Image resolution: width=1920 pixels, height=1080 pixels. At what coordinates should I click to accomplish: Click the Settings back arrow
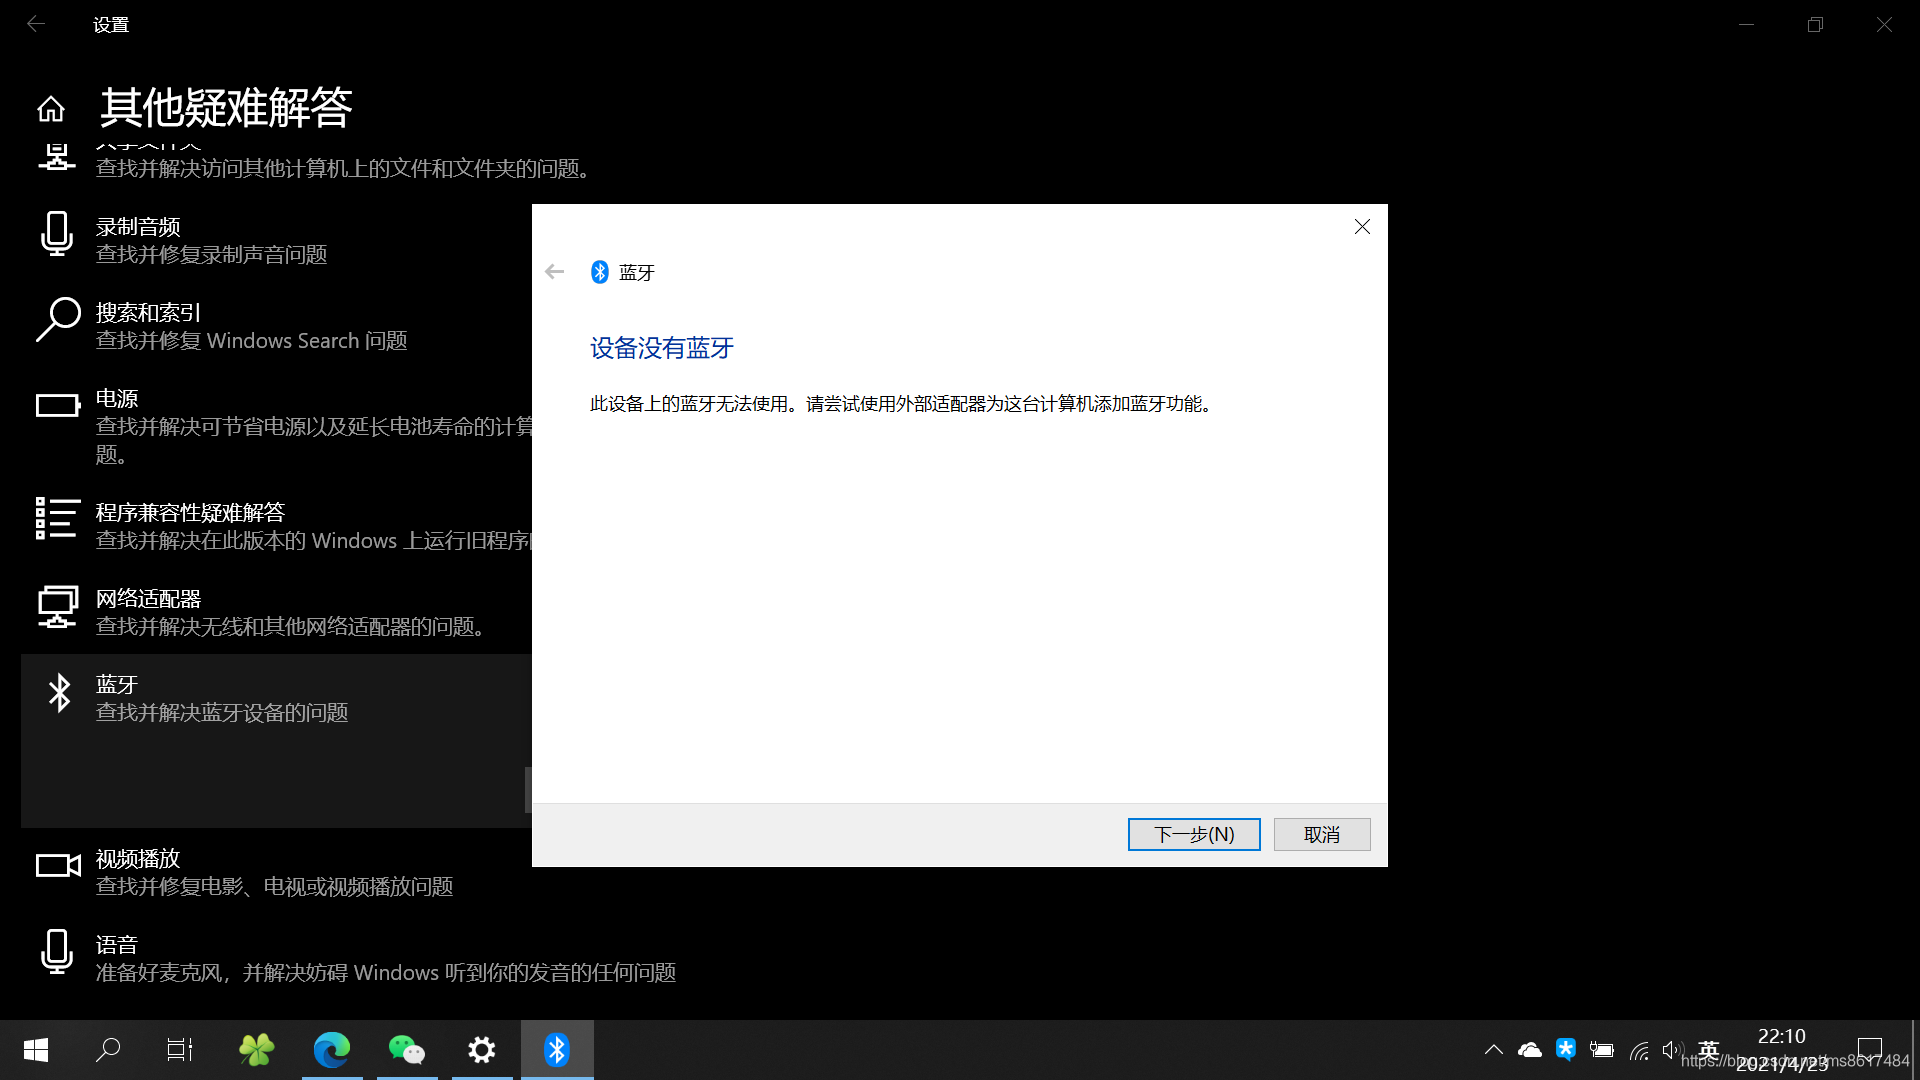36,24
